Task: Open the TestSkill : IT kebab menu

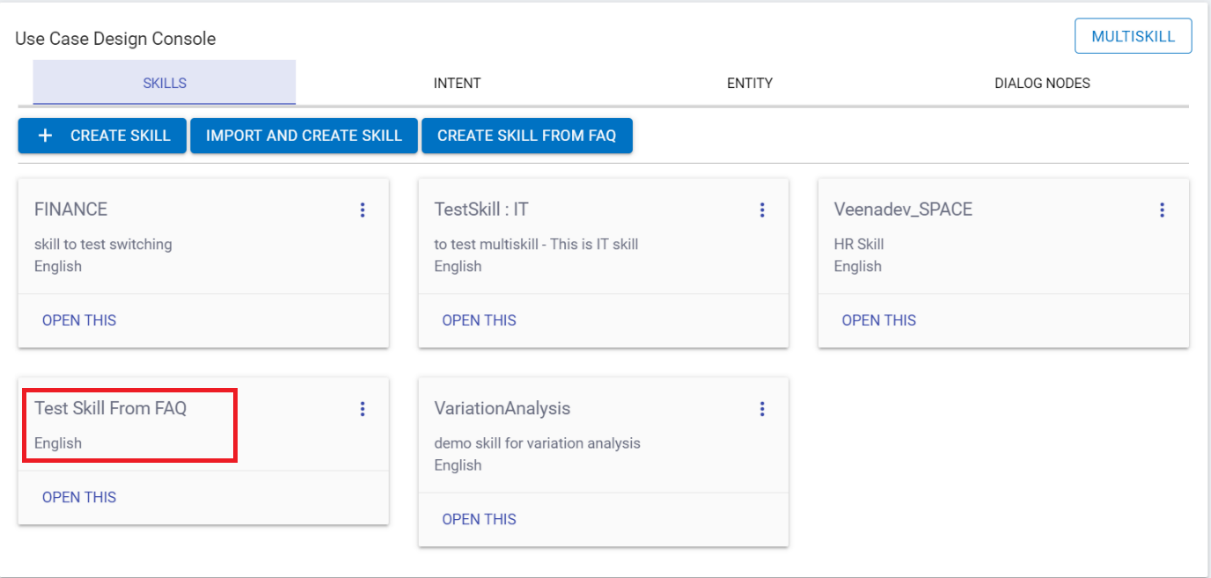Action: pos(762,210)
